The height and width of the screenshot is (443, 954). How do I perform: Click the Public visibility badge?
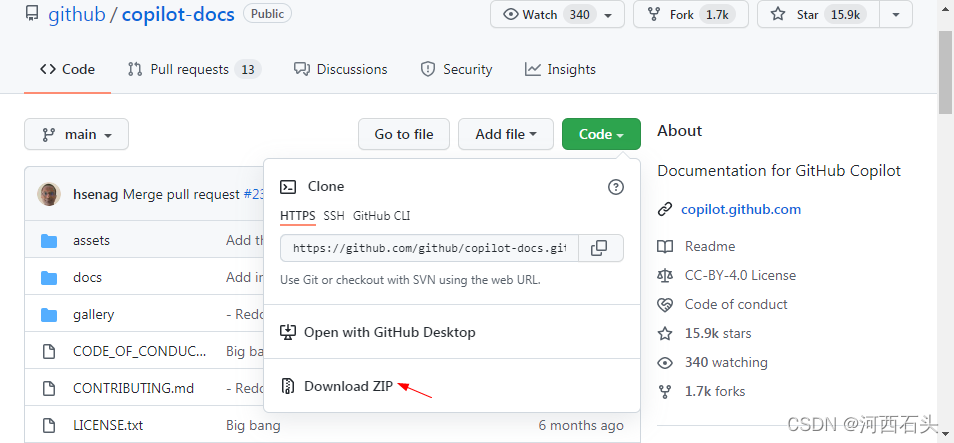point(267,13)
